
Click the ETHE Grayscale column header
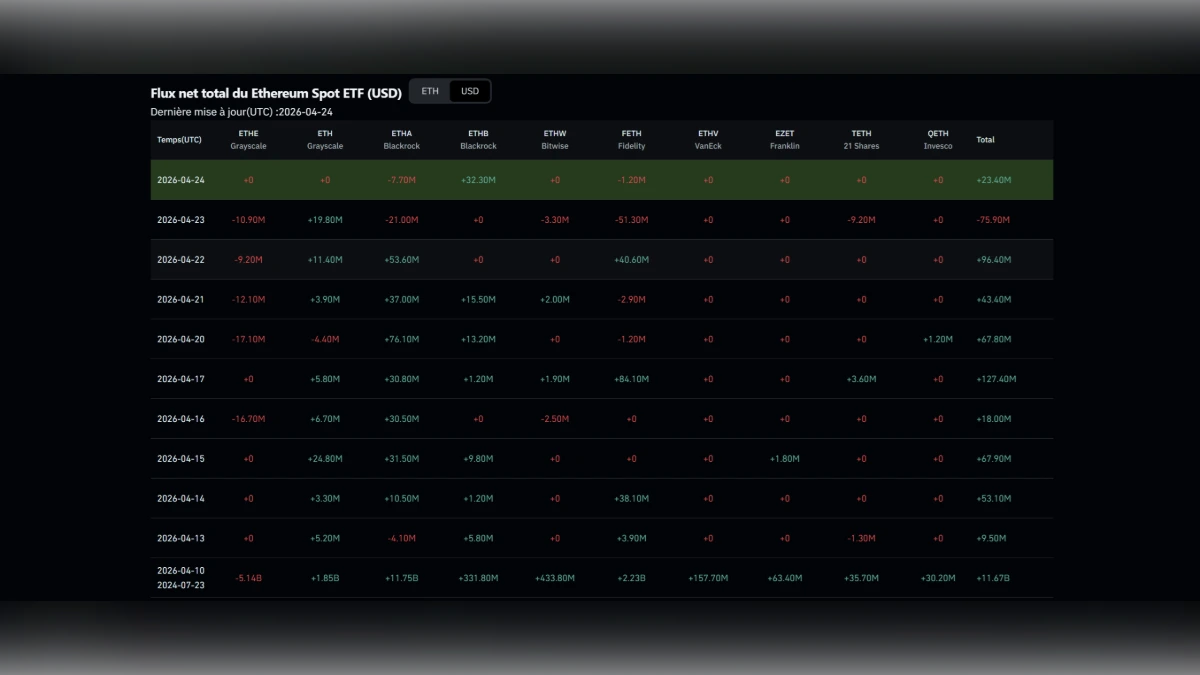click(249, 140)
